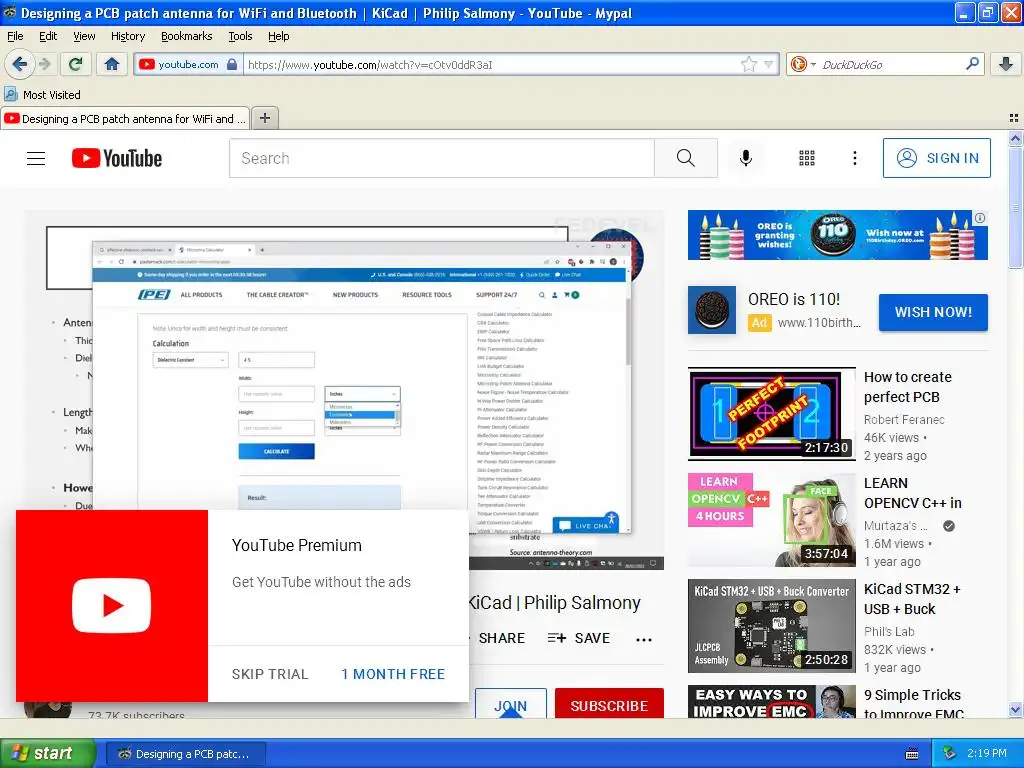This screenshot has width=1024, height=768.
Task: Reload the page with the refresh icon
Action: pos(76,64)
